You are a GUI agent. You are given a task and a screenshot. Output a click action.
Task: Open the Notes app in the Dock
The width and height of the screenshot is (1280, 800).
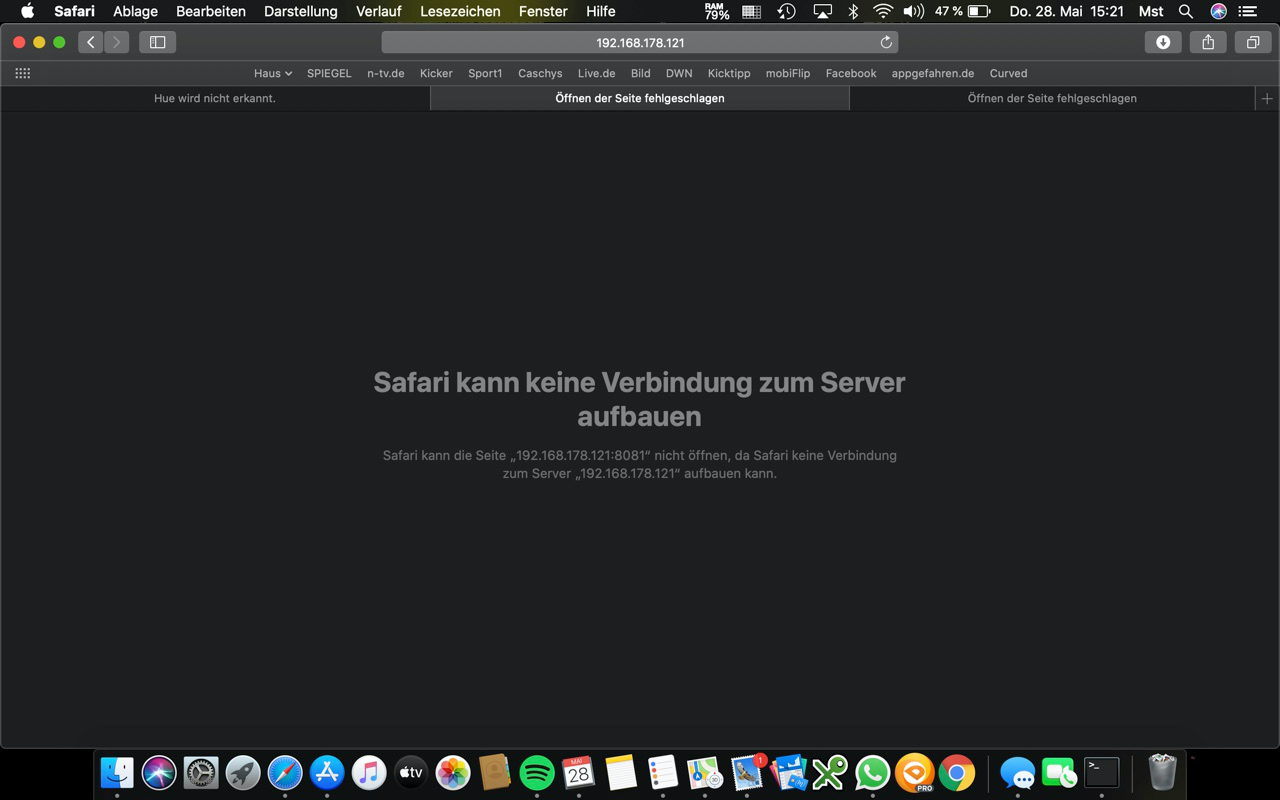coord(621,773)
